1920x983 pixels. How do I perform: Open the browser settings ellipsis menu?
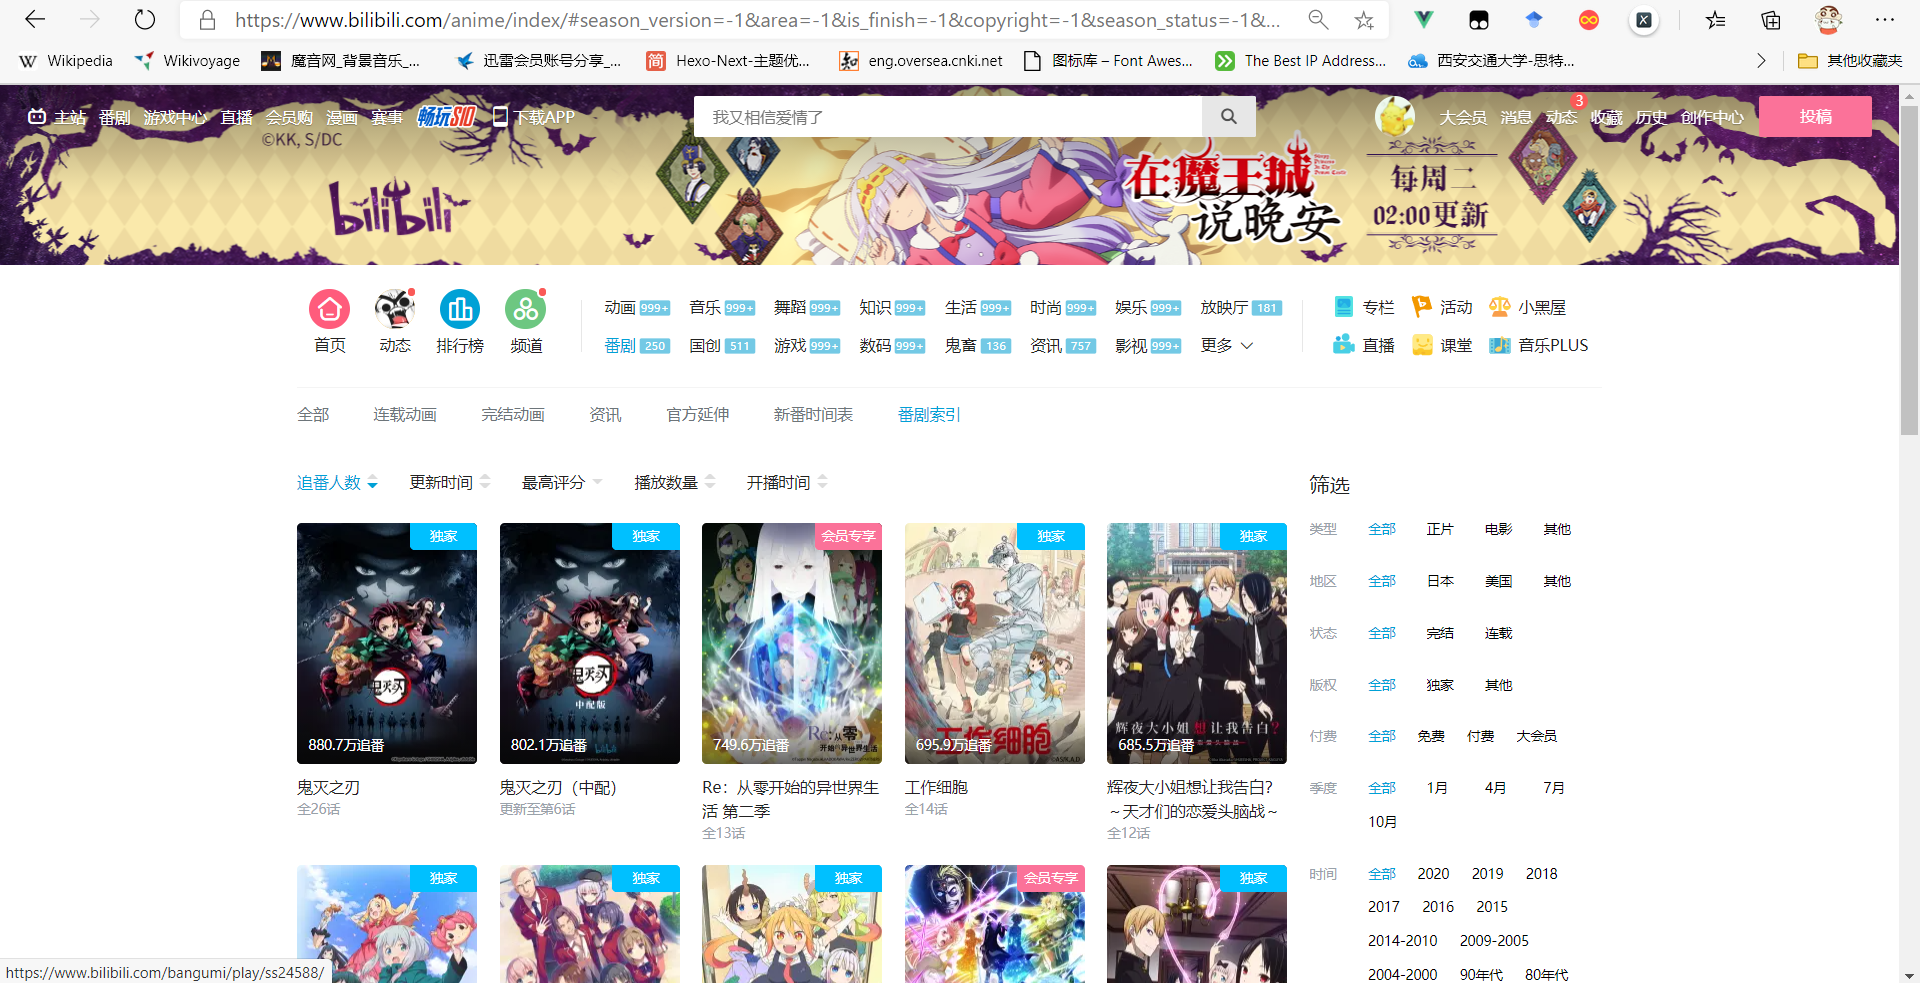click(1885, 19)
